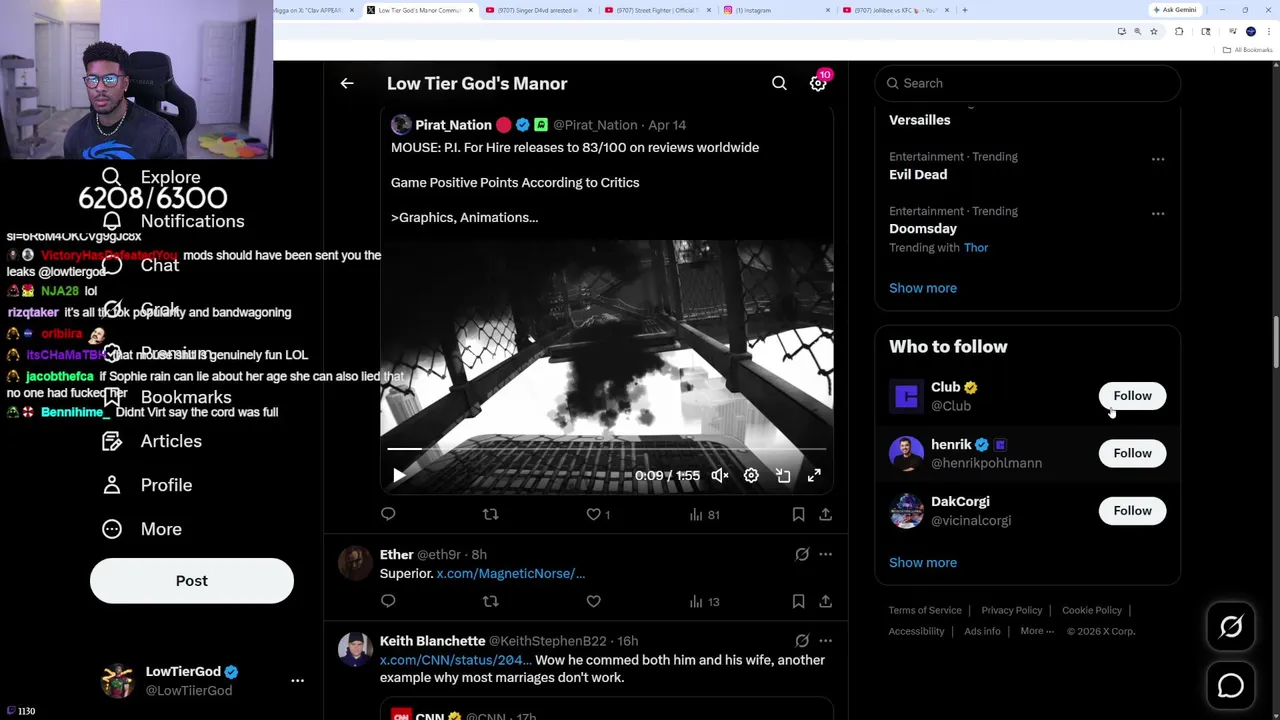
Task: Go back with the arrow beside Low Tier God's Manor
Action: pos(347,83)
